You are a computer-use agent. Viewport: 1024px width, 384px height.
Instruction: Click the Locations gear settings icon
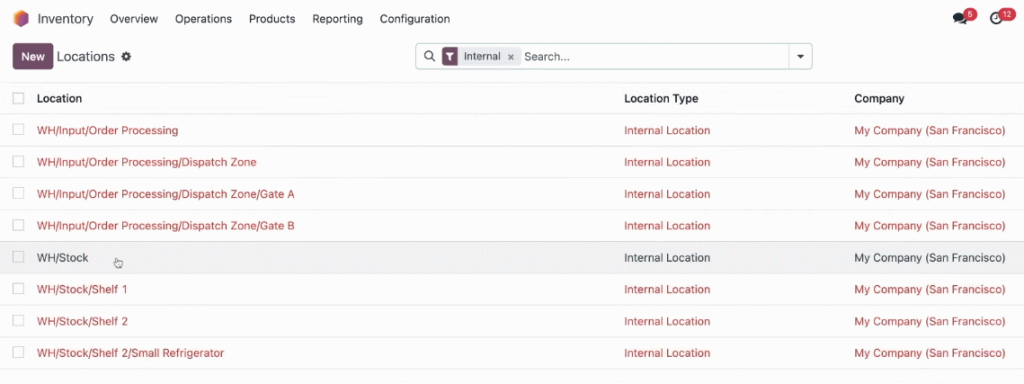126,57
